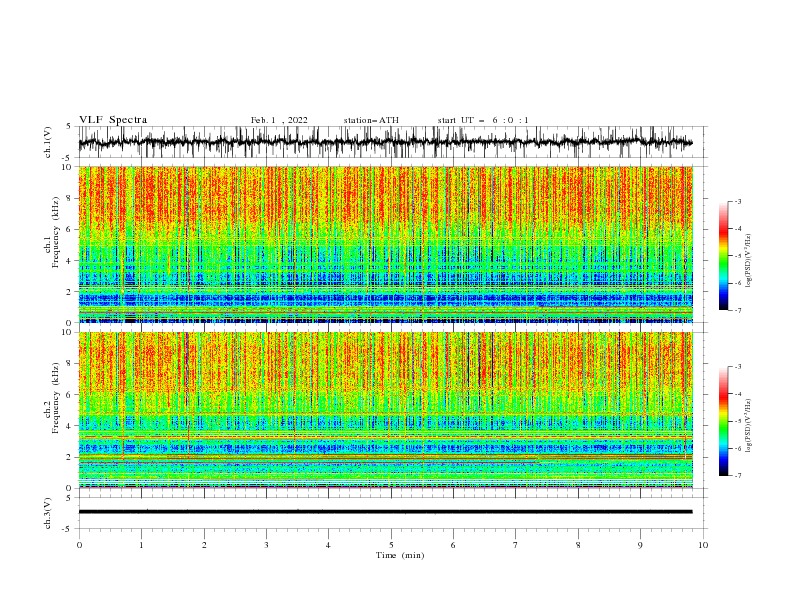Click the ch.2 frequency axis "6" tick label
Image resolution: width=792 pixels, height=612 pixels.
point(70,394)
